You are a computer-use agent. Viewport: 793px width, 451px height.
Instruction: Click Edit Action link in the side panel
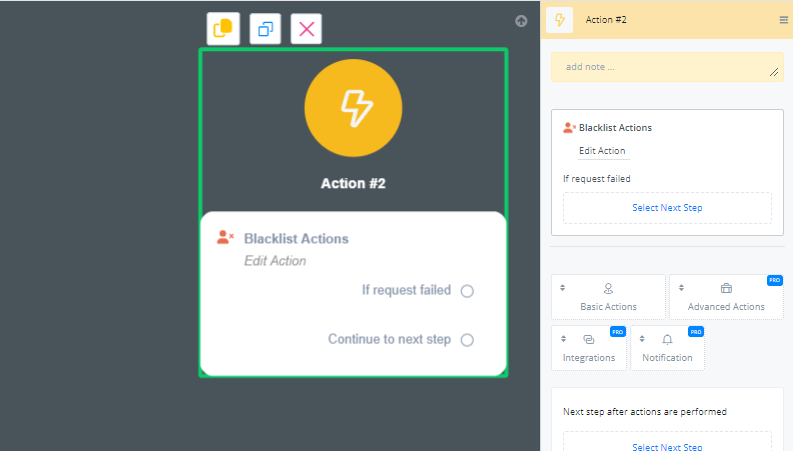602,151
